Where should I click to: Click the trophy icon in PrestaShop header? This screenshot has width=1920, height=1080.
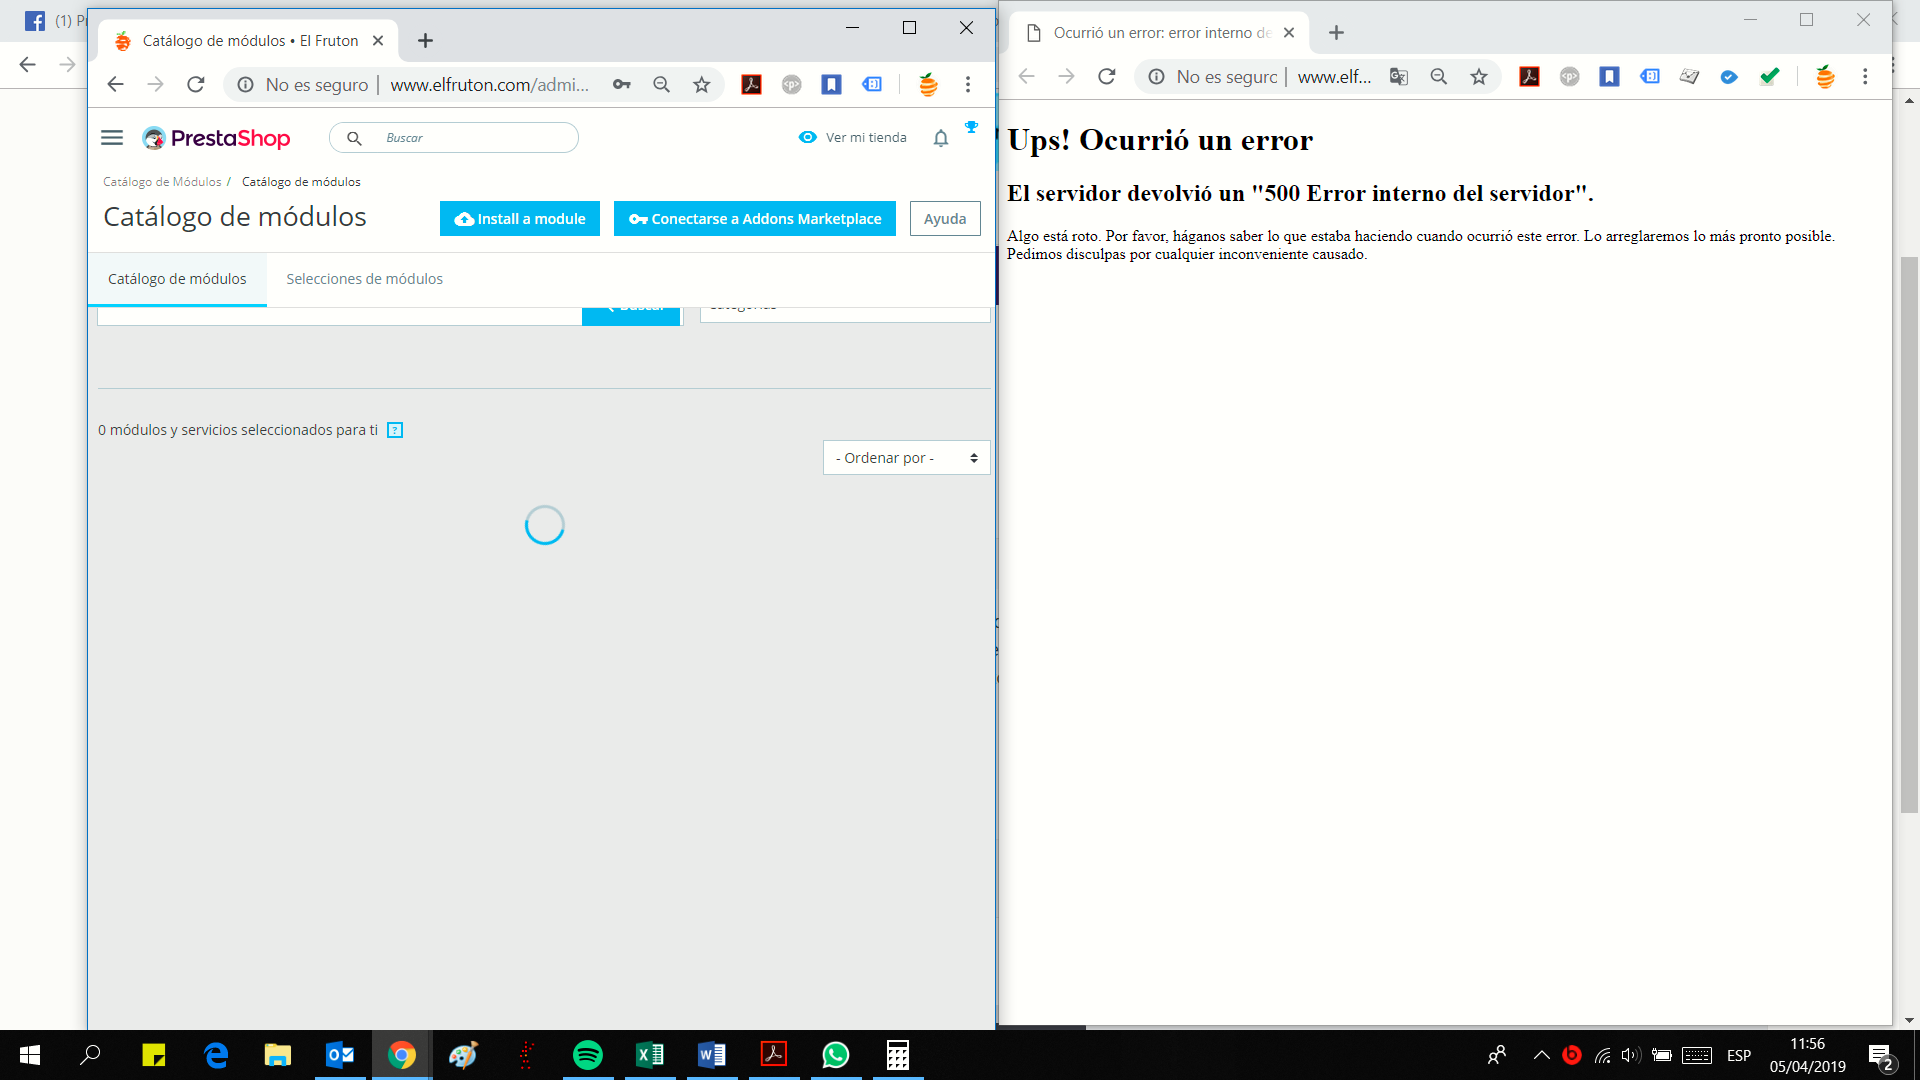pyautogui.click(x=971, y=127)
